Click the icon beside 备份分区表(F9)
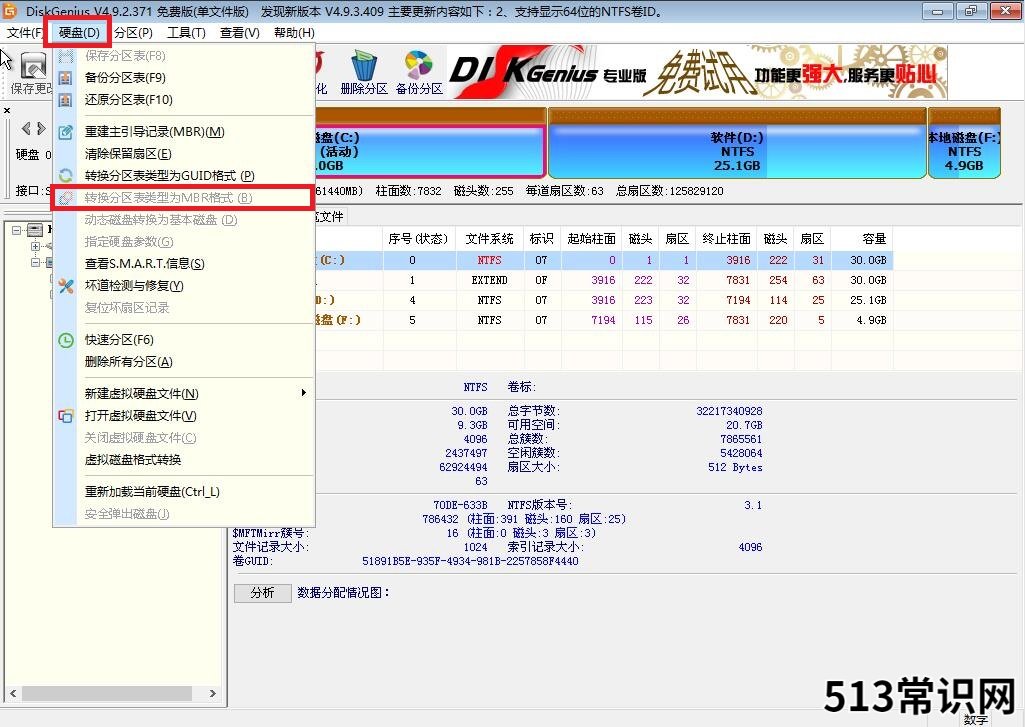The image size is (1025, 727). 65,78
